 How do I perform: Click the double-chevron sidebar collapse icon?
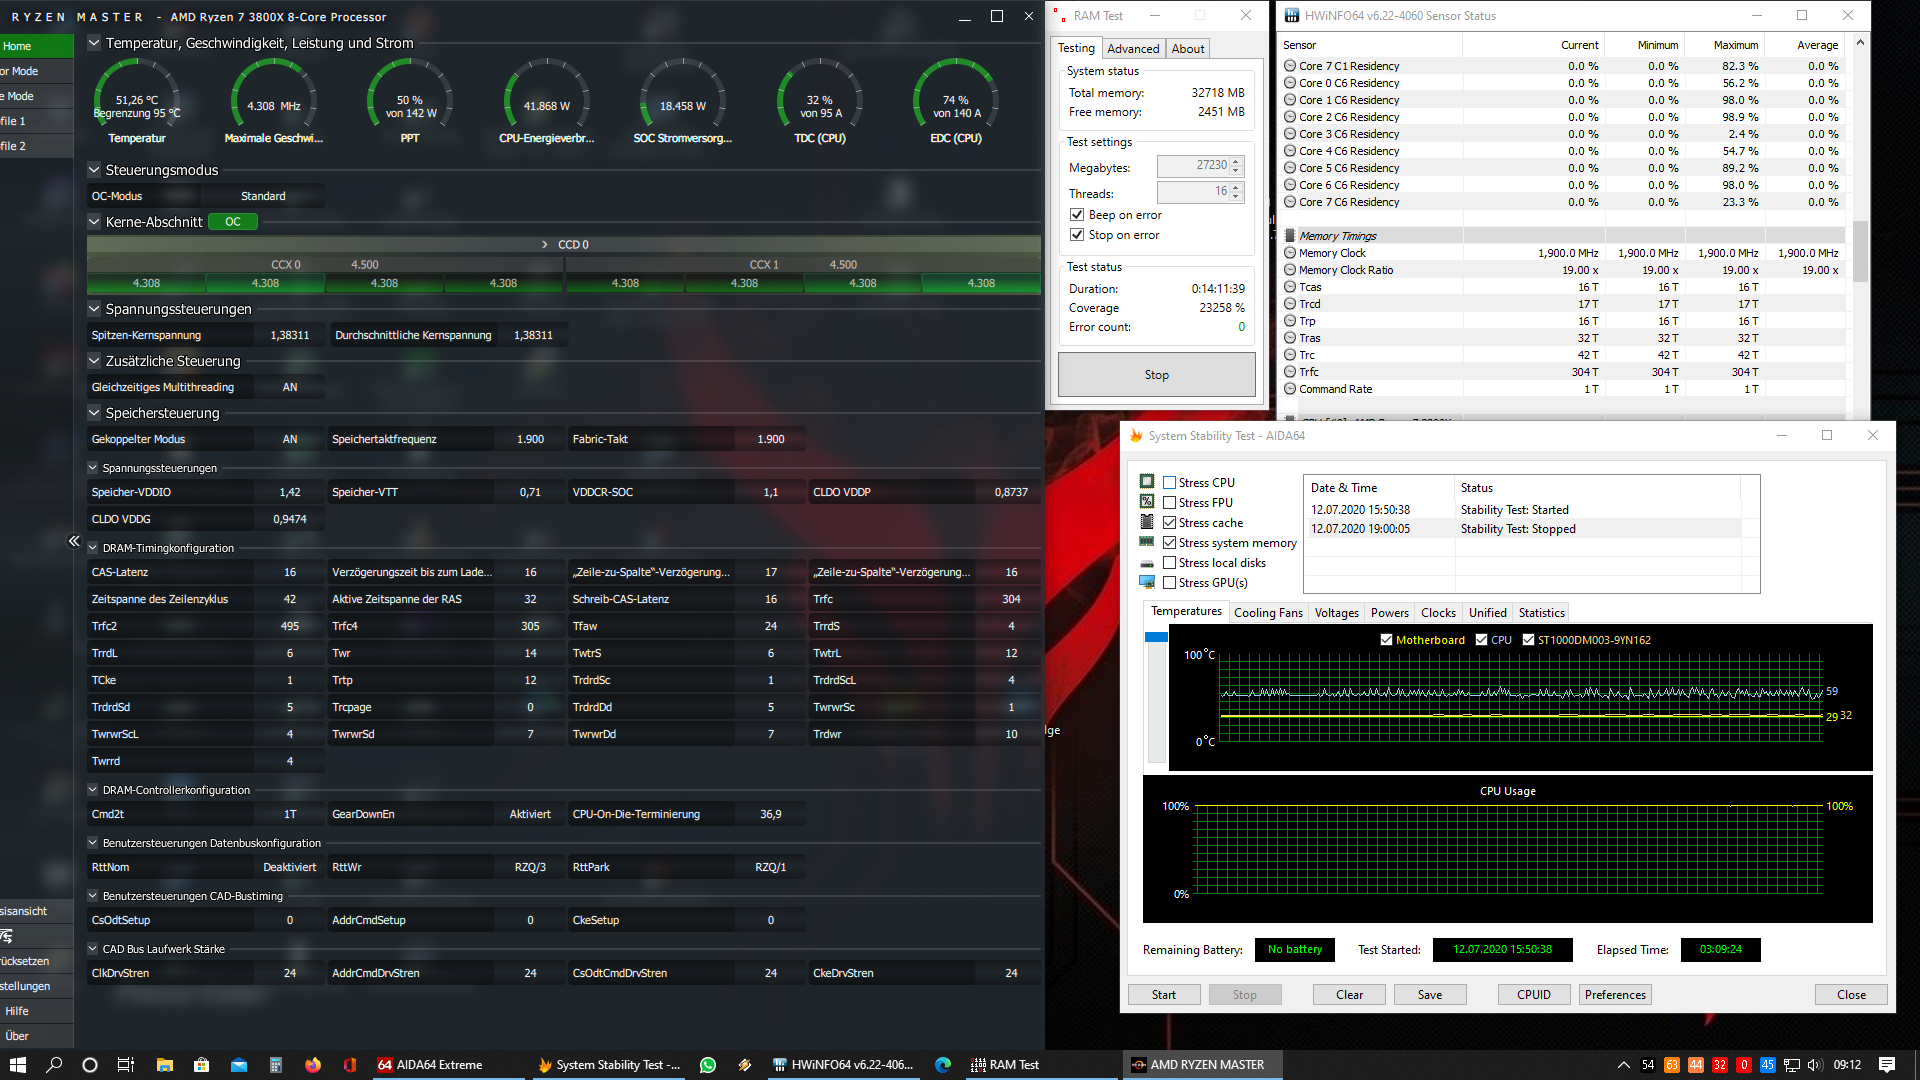tap(74, 541)
